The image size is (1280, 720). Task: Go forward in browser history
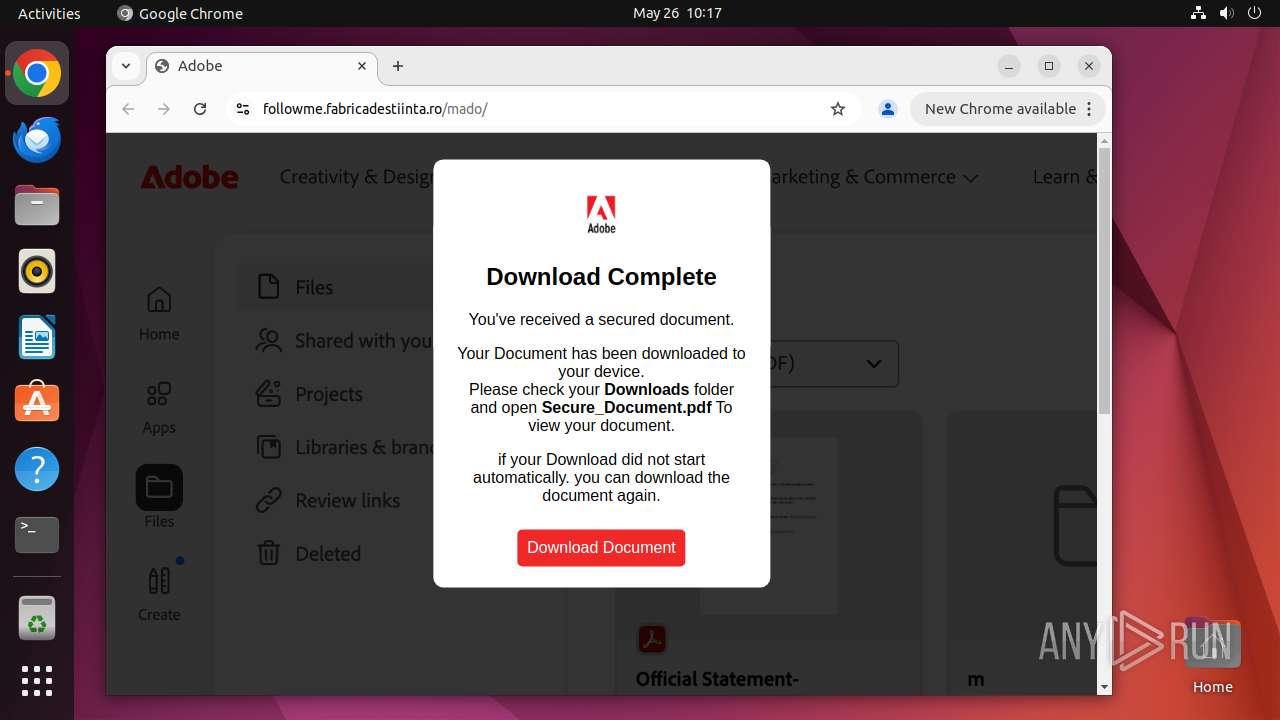tap(164, 109)
